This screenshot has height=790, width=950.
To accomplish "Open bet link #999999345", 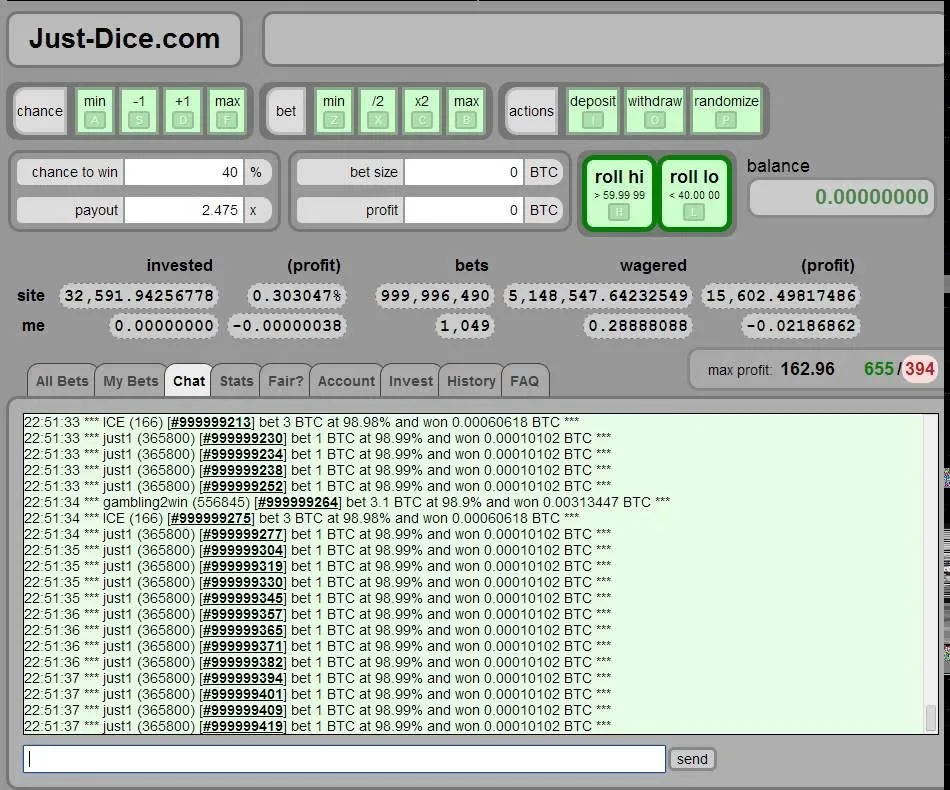I will click(x=243, y=599).
